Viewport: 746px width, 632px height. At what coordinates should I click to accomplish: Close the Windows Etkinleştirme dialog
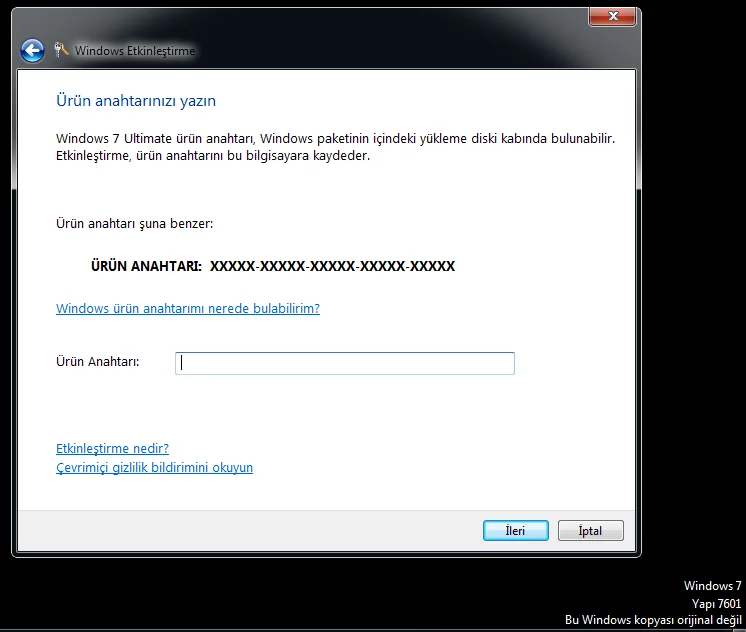(612, 17)
